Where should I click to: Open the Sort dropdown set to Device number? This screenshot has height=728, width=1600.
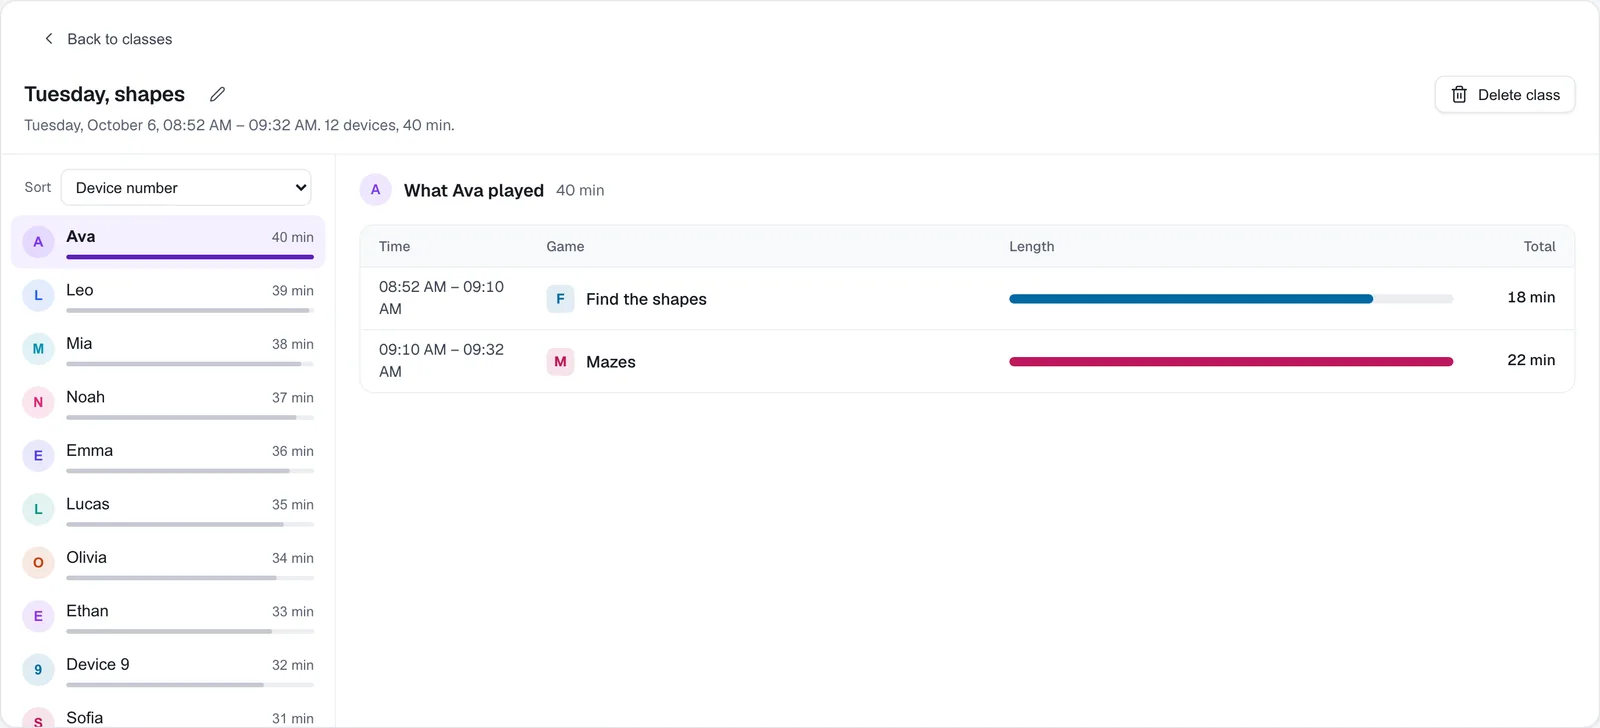[186, 188]
